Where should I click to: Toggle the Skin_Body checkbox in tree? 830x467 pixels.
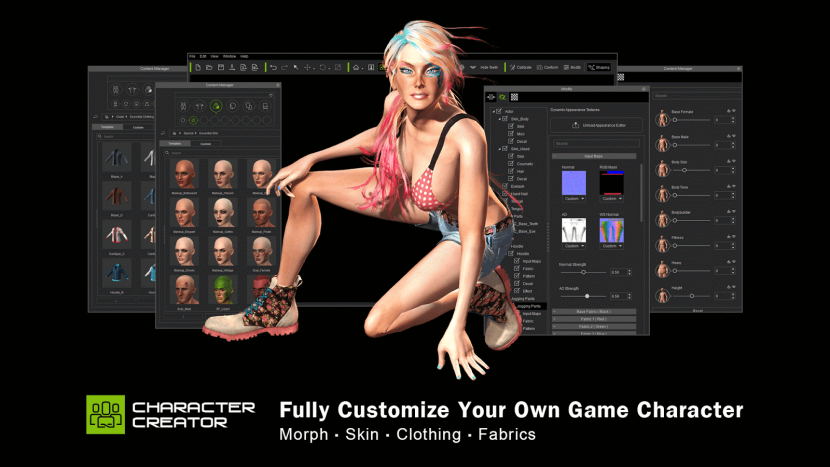point(505,118)
